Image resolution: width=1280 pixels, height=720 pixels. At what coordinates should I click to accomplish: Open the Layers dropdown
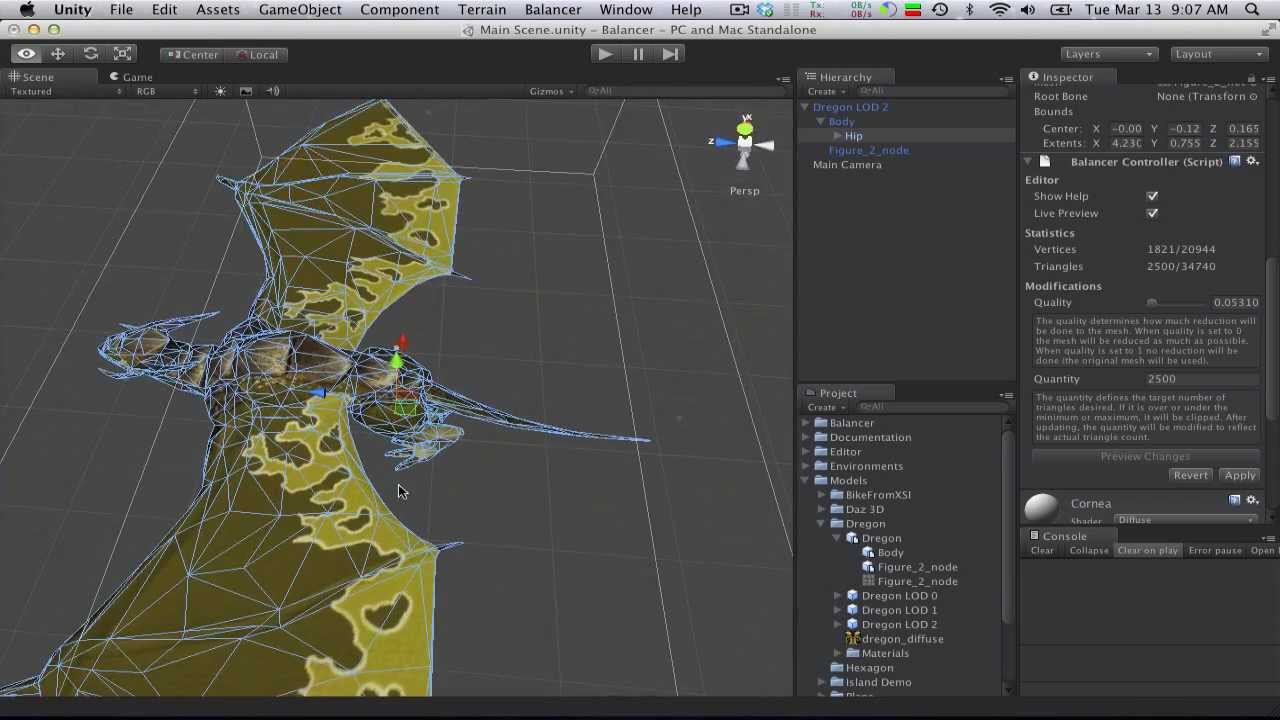(1108, 54)
